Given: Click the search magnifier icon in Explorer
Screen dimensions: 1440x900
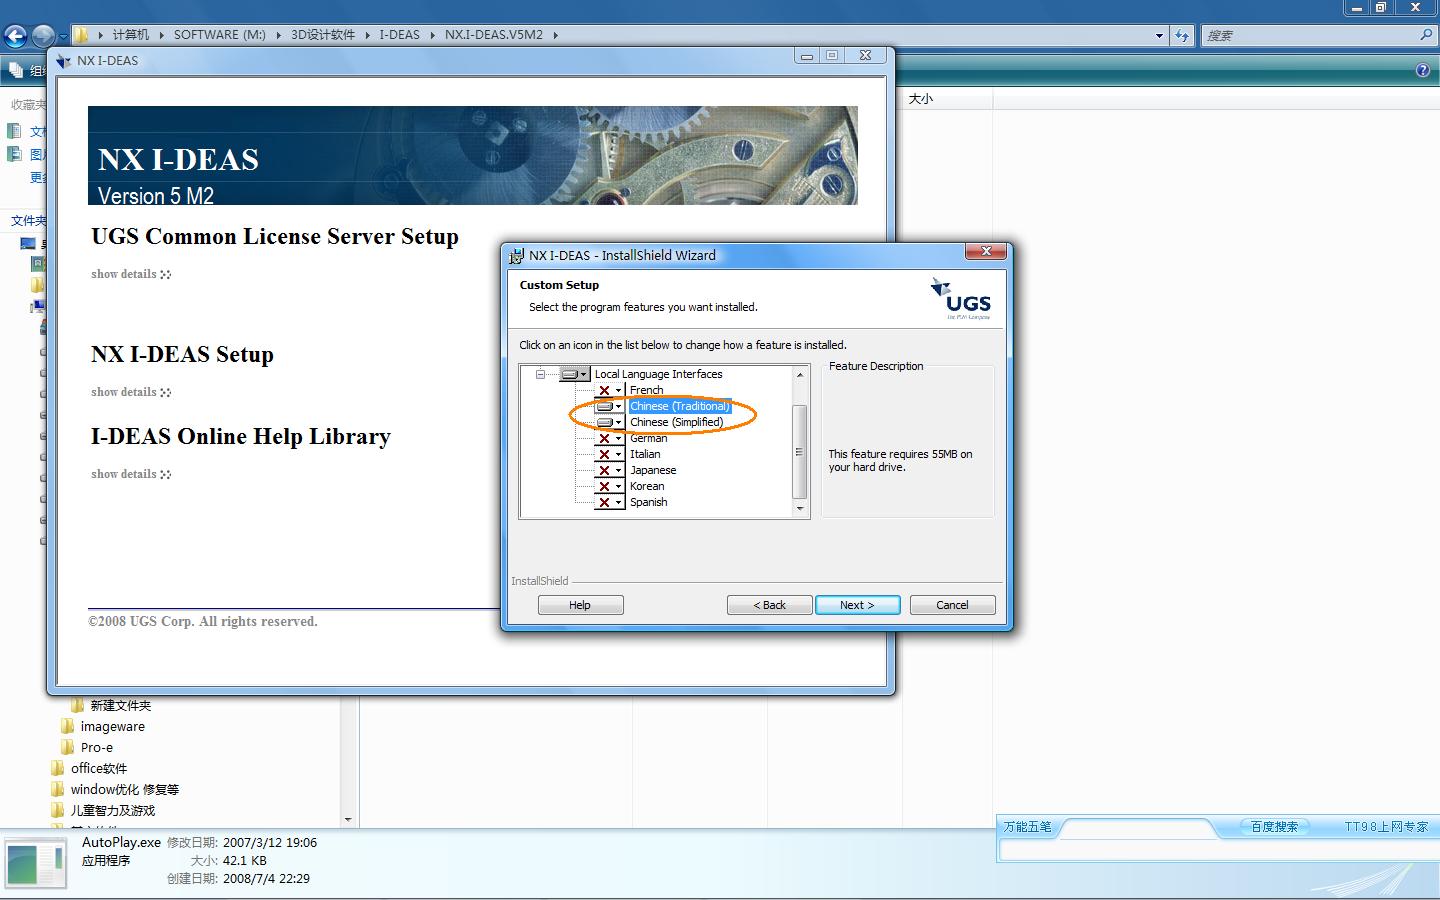Looking at the screenshot, I should tap(1426, 35).
